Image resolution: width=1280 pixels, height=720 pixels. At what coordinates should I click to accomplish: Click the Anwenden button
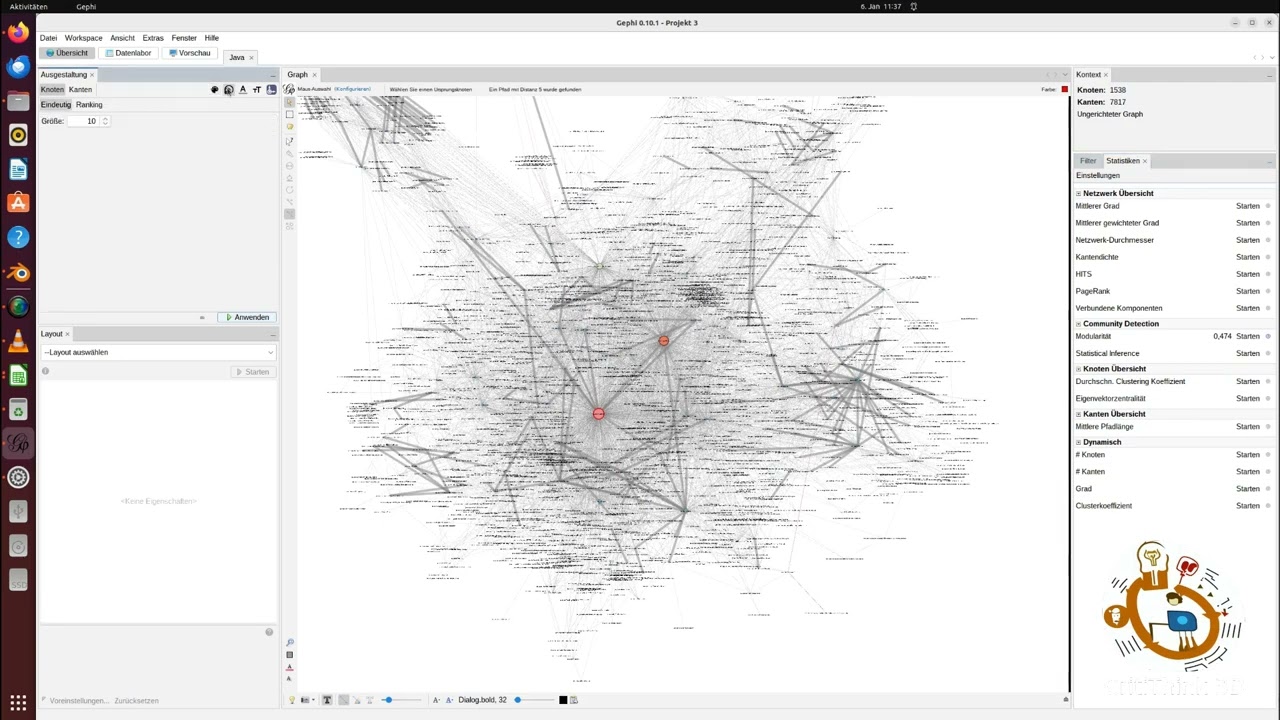click(x=245, y=317)
